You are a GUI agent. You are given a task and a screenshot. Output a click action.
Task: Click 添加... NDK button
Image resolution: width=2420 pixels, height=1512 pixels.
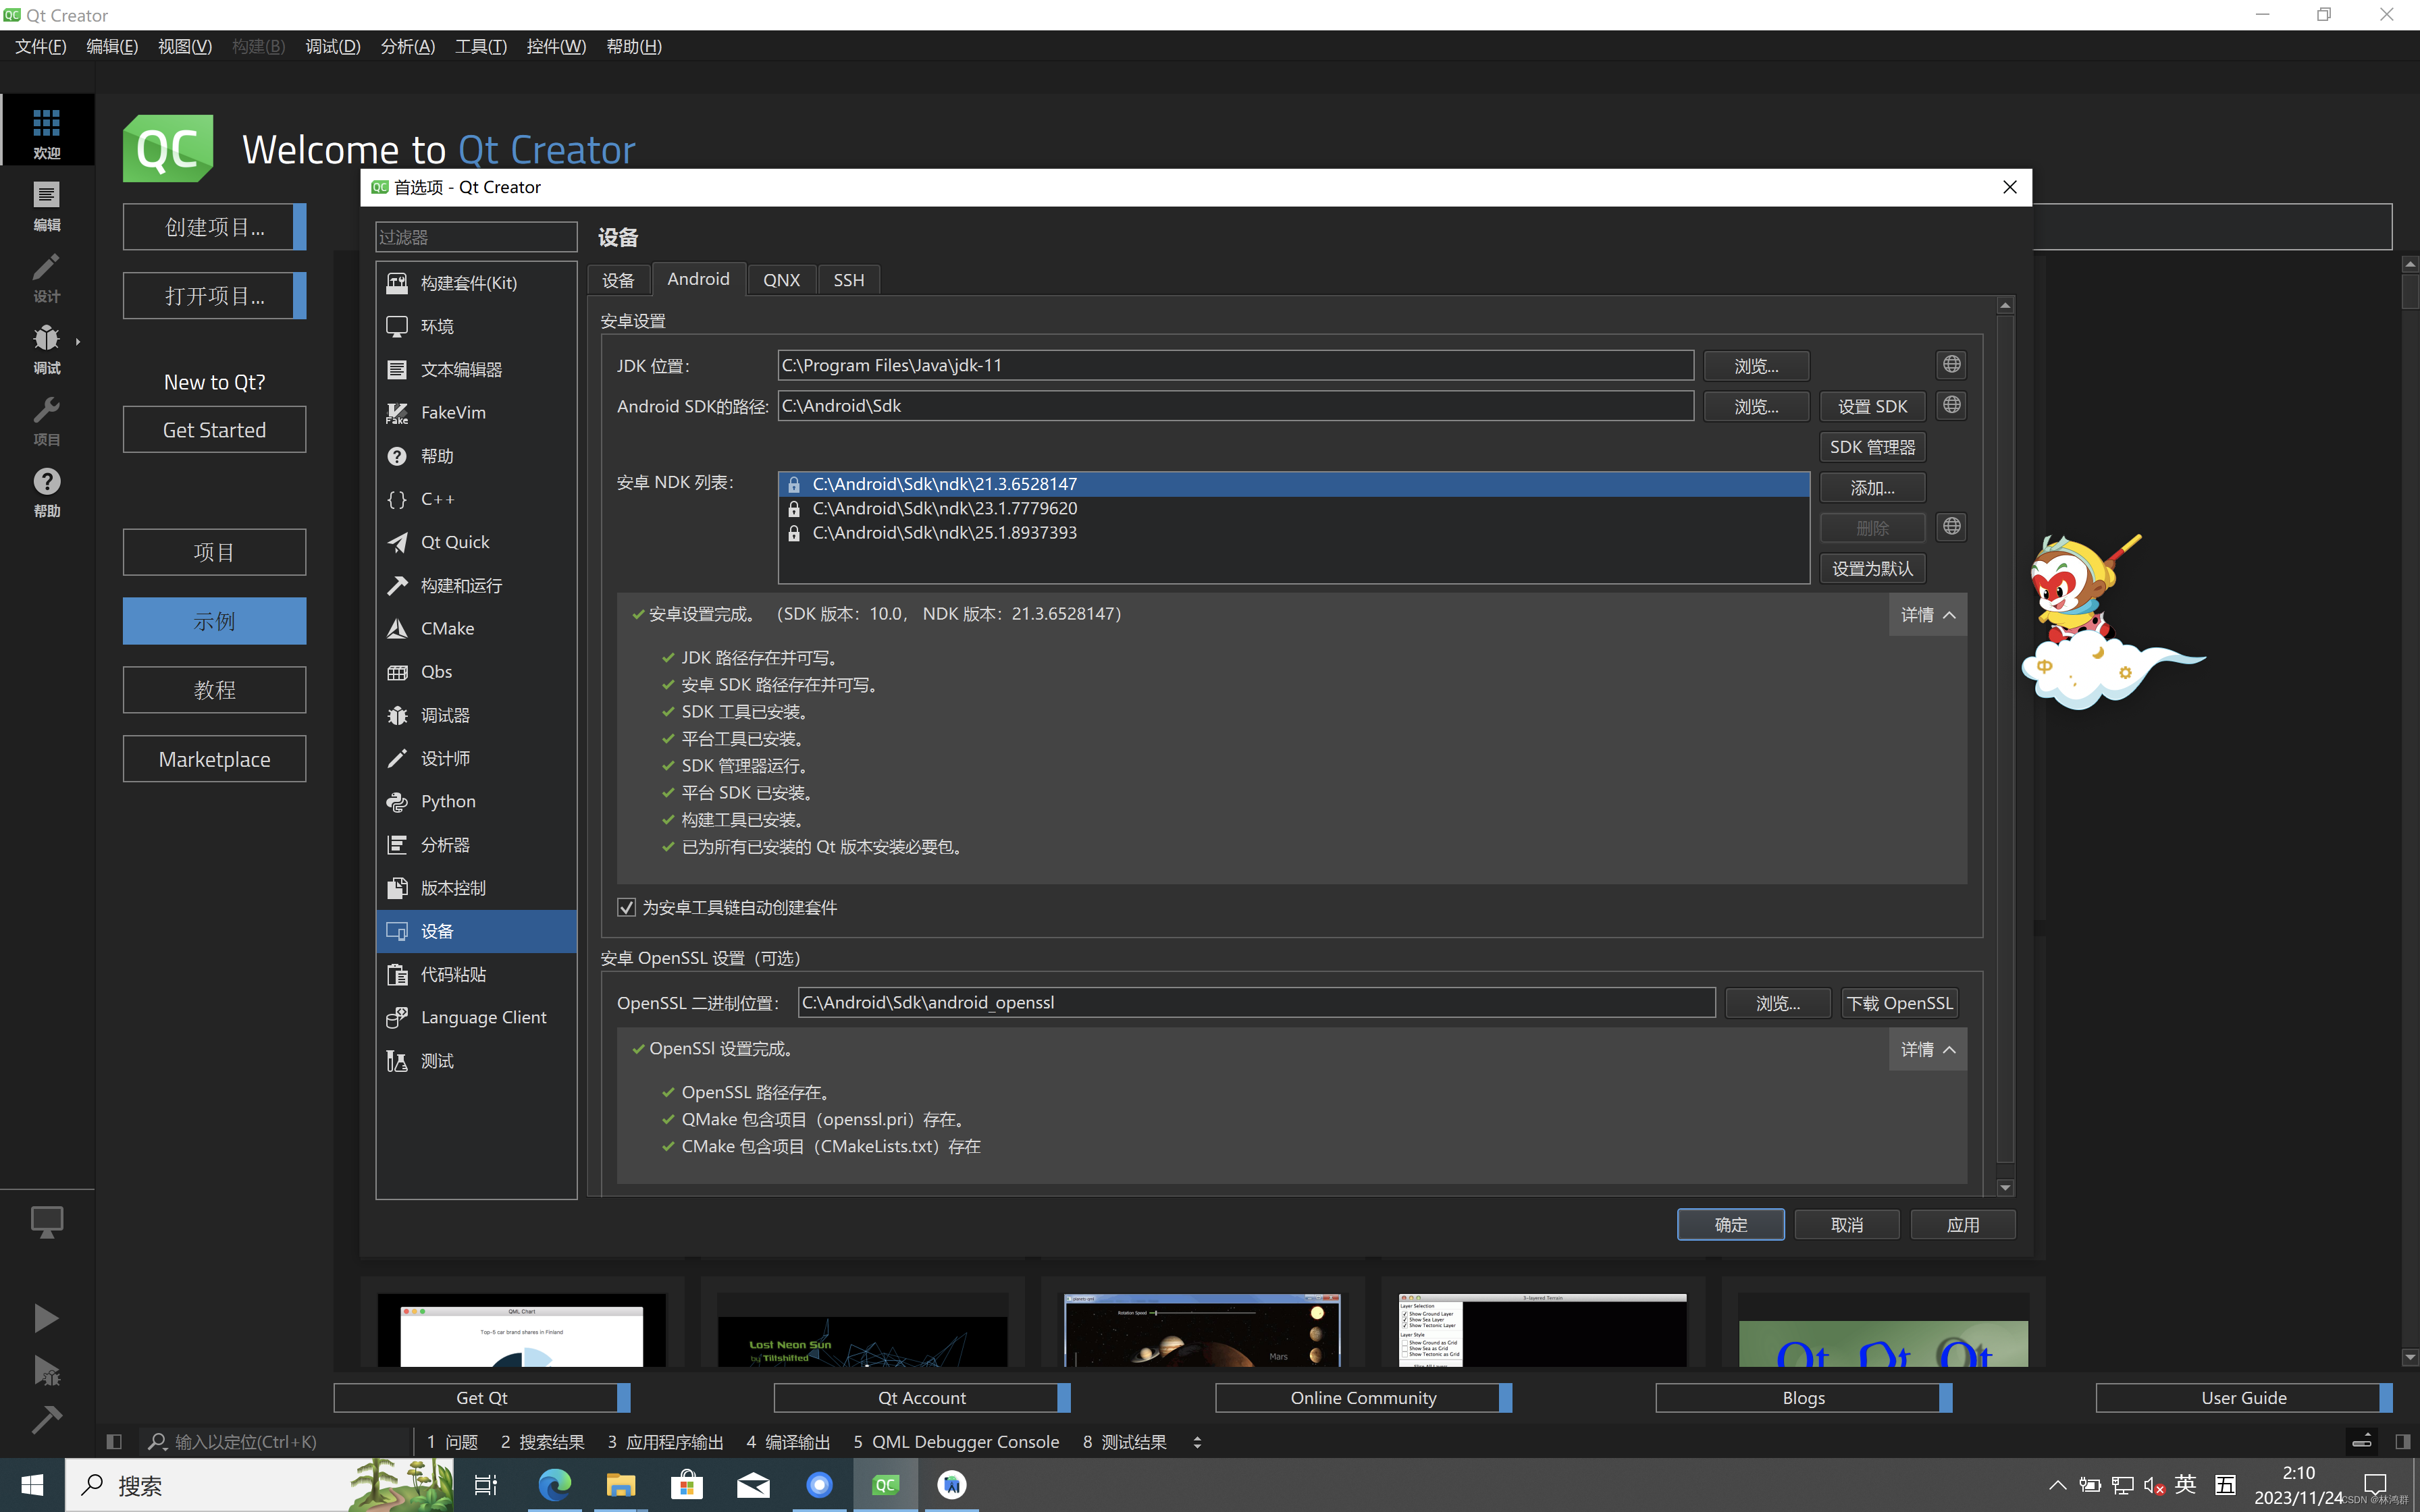coord(1872,488)
